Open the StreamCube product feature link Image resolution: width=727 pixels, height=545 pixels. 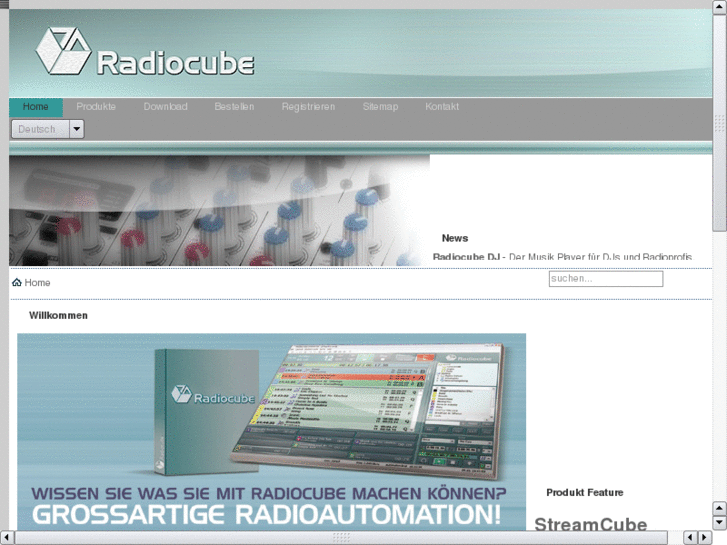[x=591, y=525]
